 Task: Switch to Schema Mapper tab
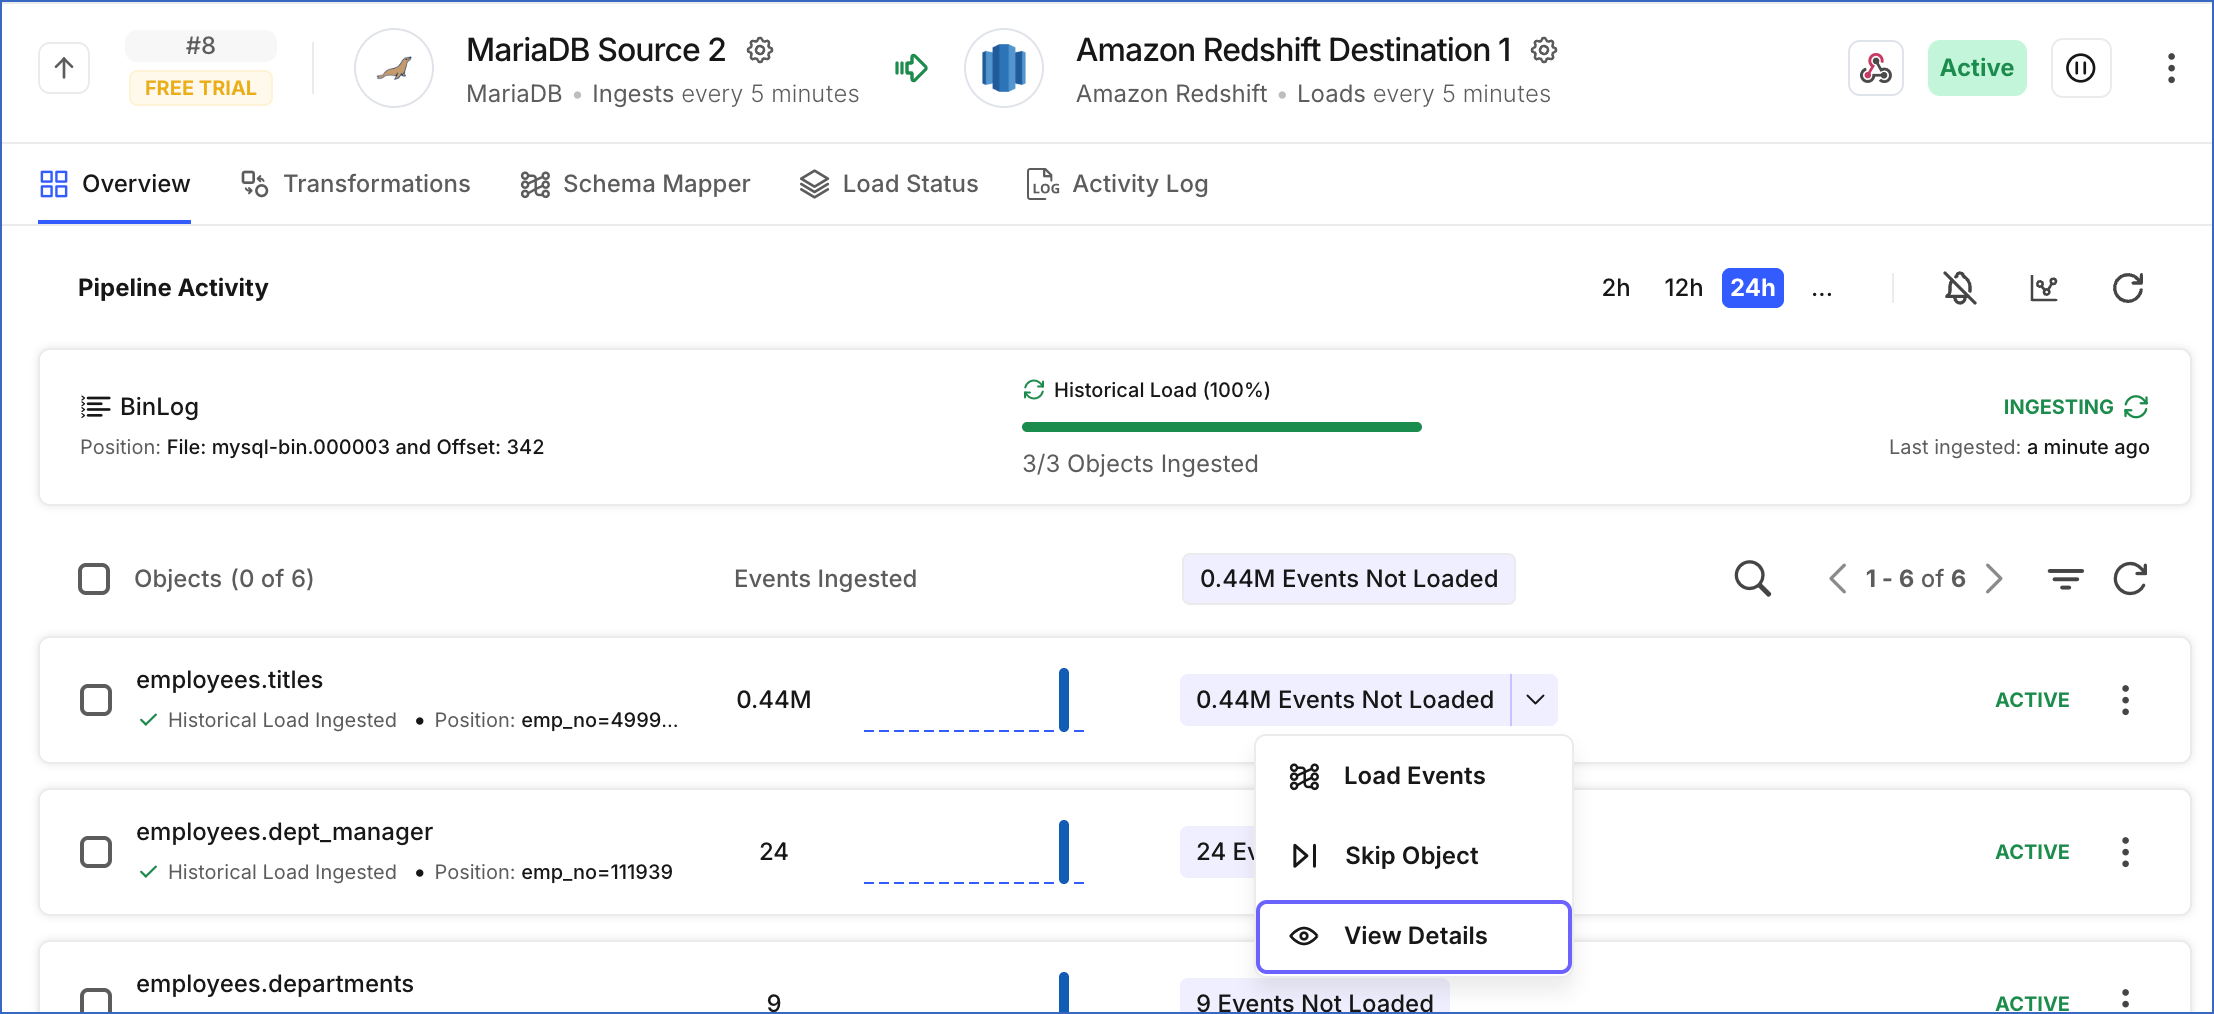tap(635, 184)
